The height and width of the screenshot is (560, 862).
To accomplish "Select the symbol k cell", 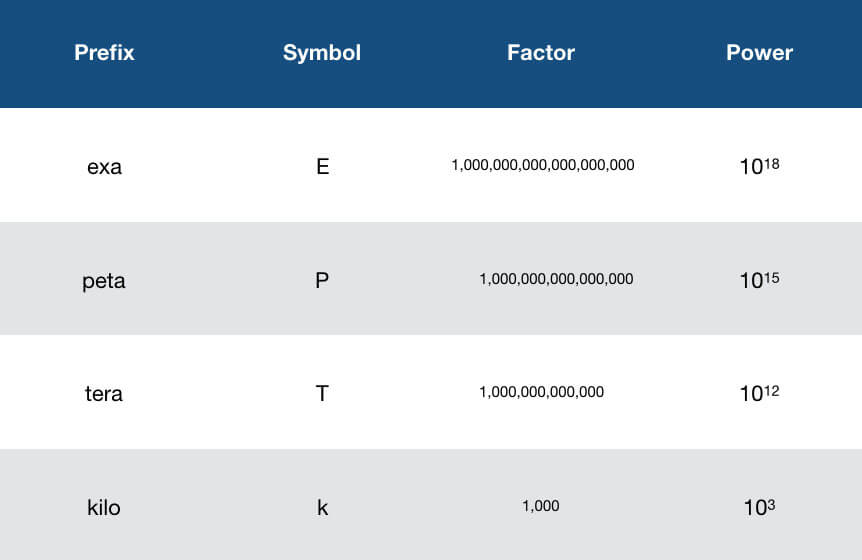I will click(x=322, y=508).
